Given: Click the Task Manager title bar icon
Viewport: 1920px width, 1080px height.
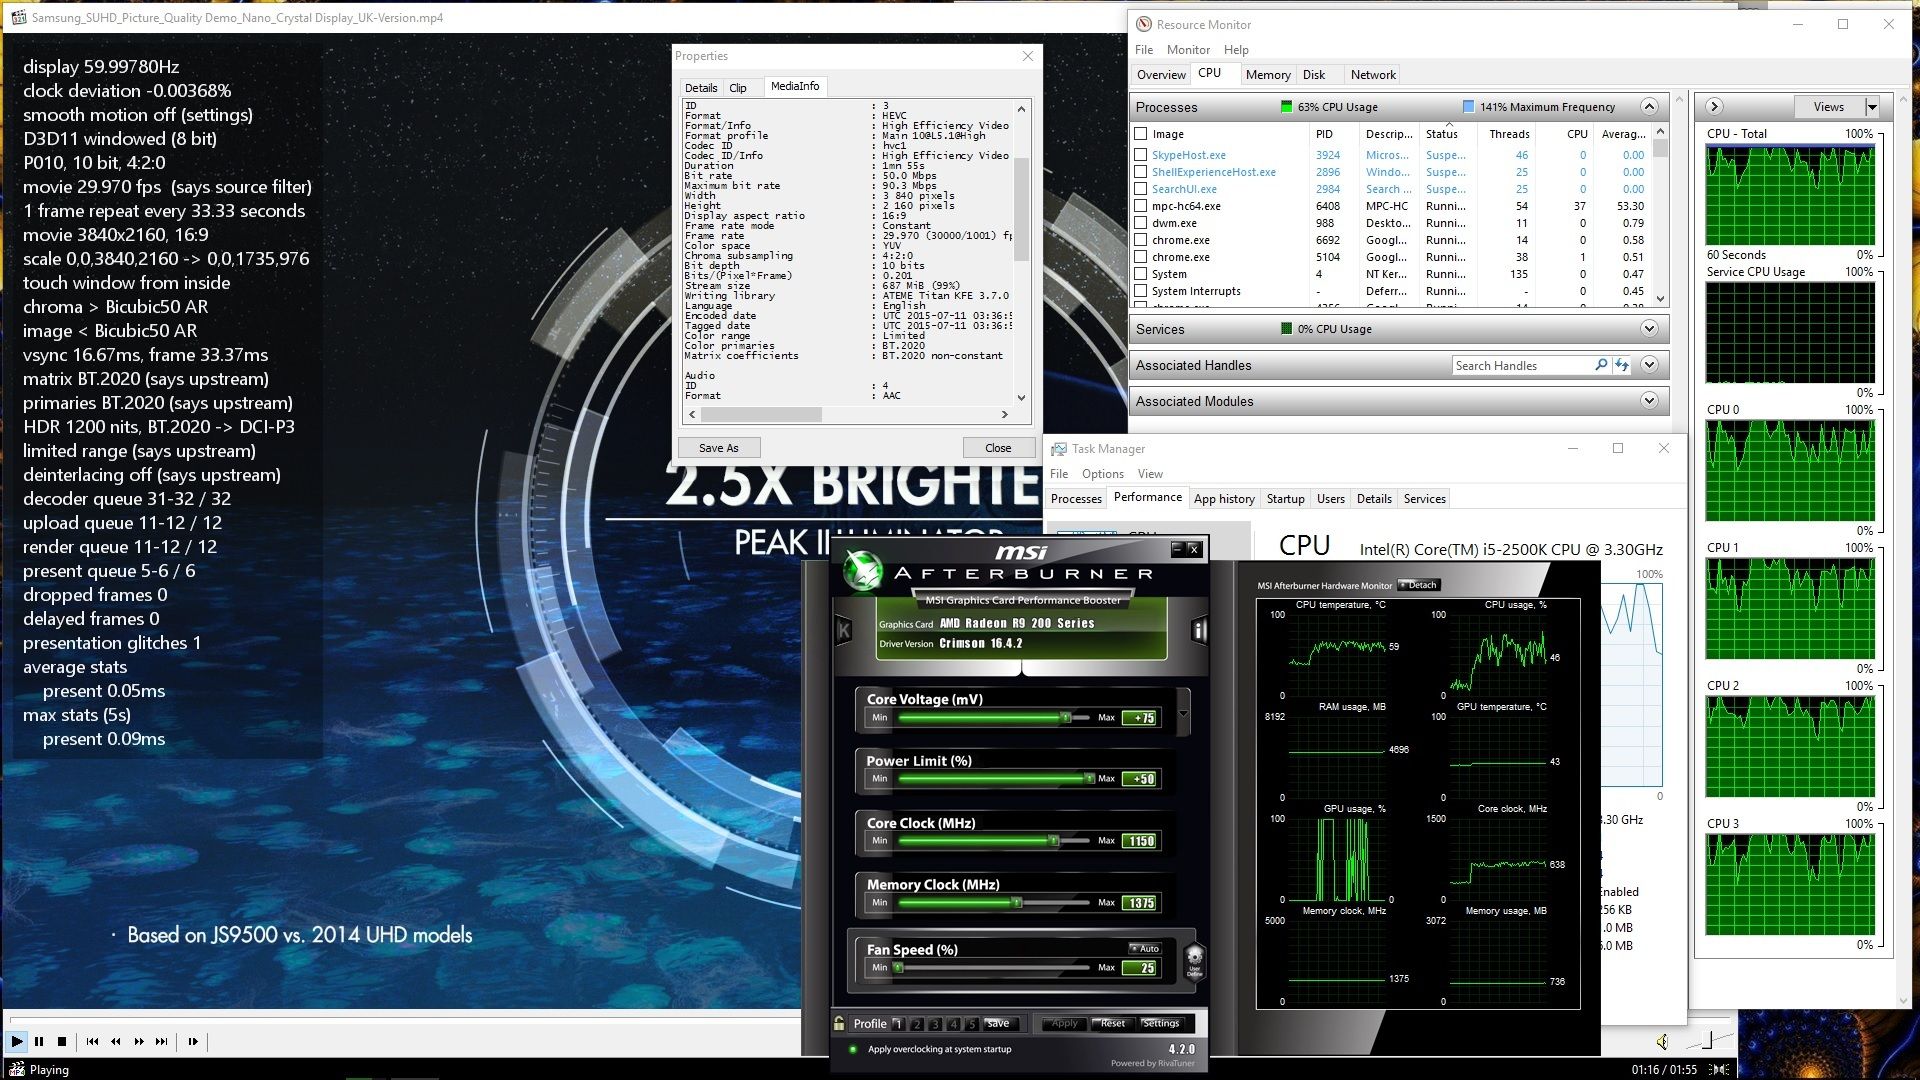Looking at the screenshot, I should (x=1058, y=449).
